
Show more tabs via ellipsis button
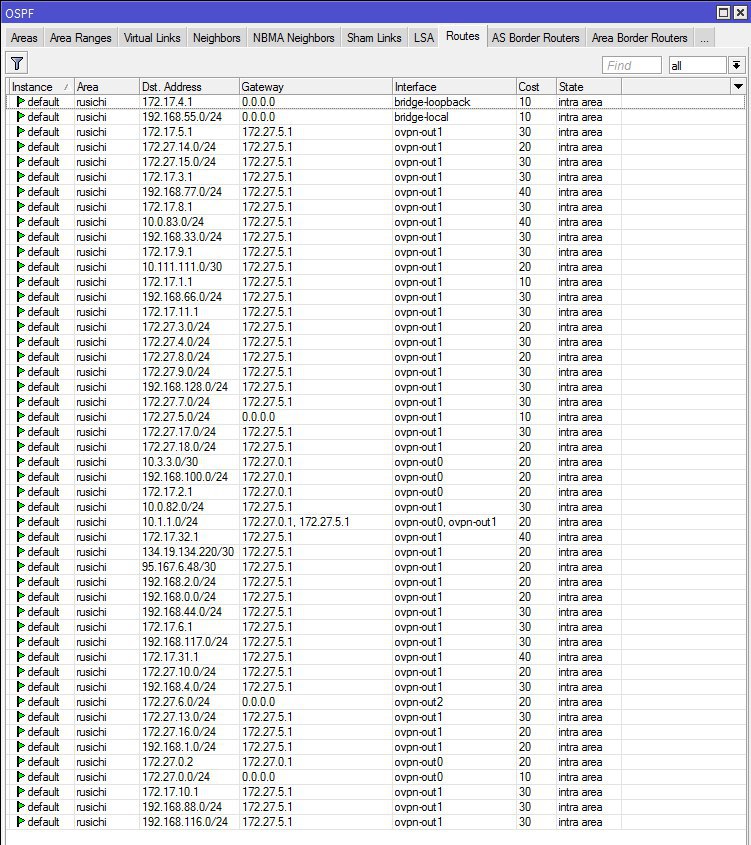point(704,38)
